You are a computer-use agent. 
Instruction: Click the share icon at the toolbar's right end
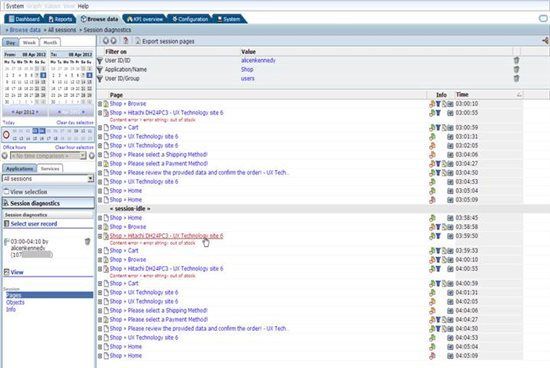tap(546, 41)
